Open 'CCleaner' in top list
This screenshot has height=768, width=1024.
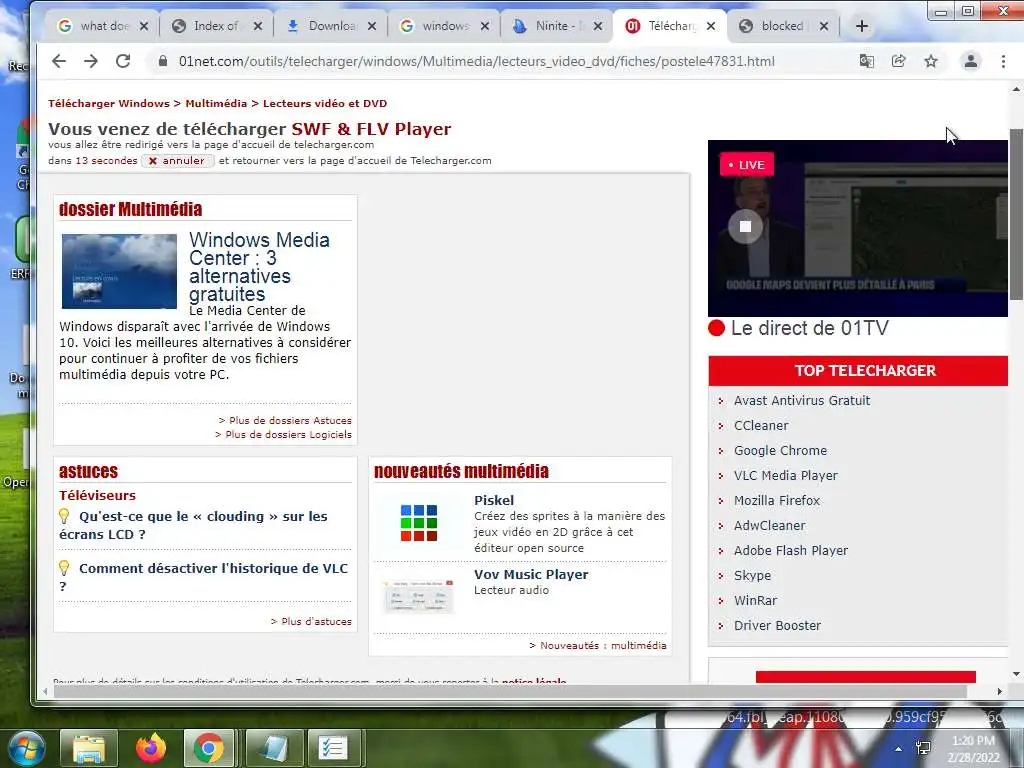761,425
